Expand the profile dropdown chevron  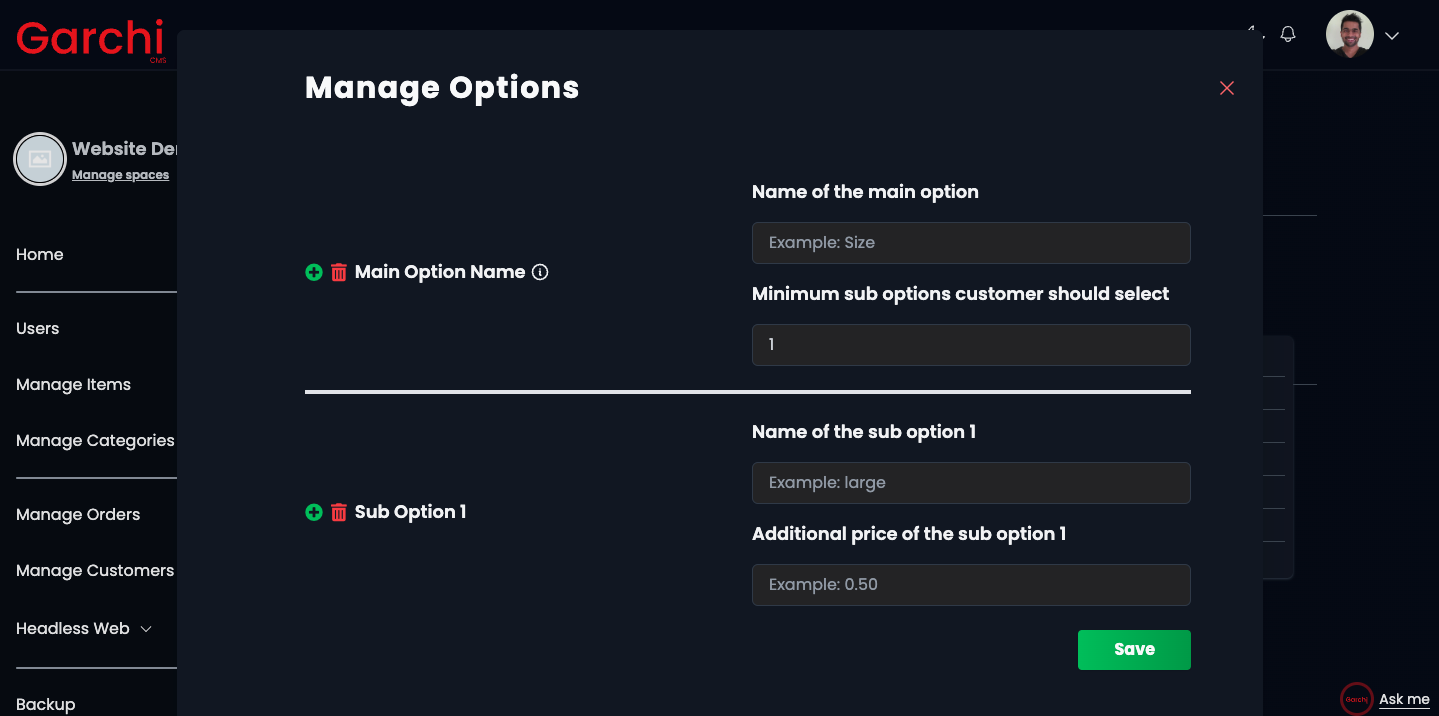click(1392, 36)
